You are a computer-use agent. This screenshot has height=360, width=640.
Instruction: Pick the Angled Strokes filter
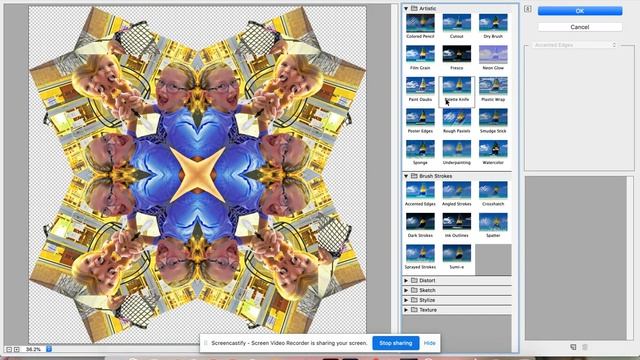(456, 190)
